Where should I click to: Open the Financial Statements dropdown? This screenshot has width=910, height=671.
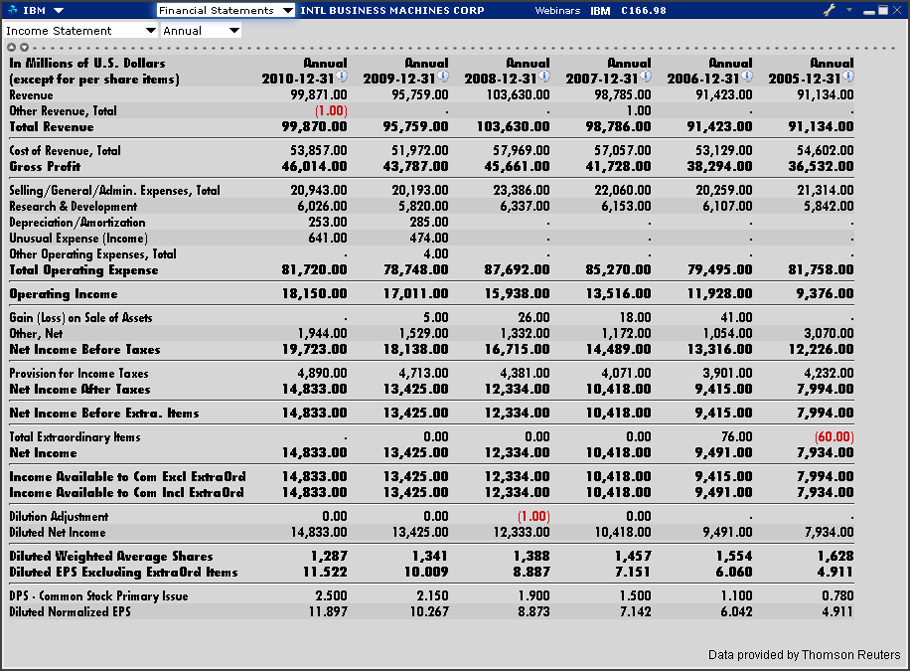(x=226, y=10)
